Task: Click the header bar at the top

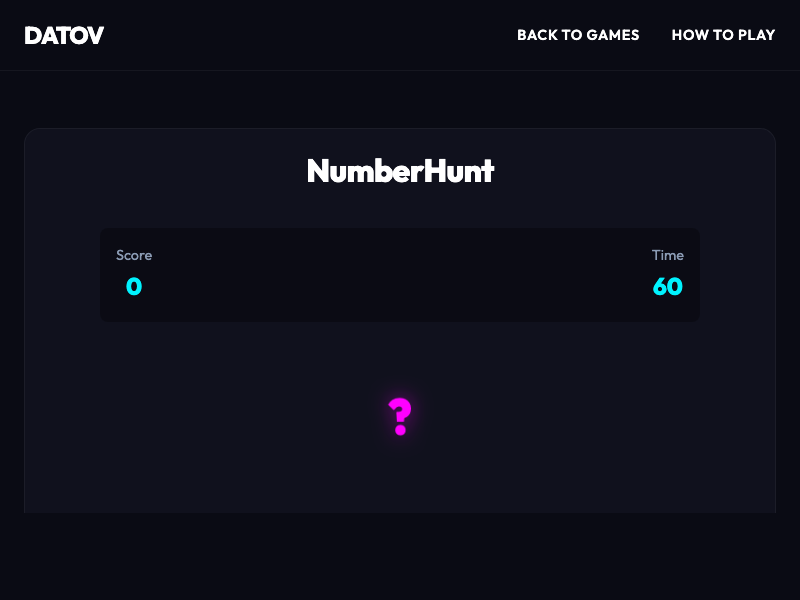Action: [x=300, y=35]
